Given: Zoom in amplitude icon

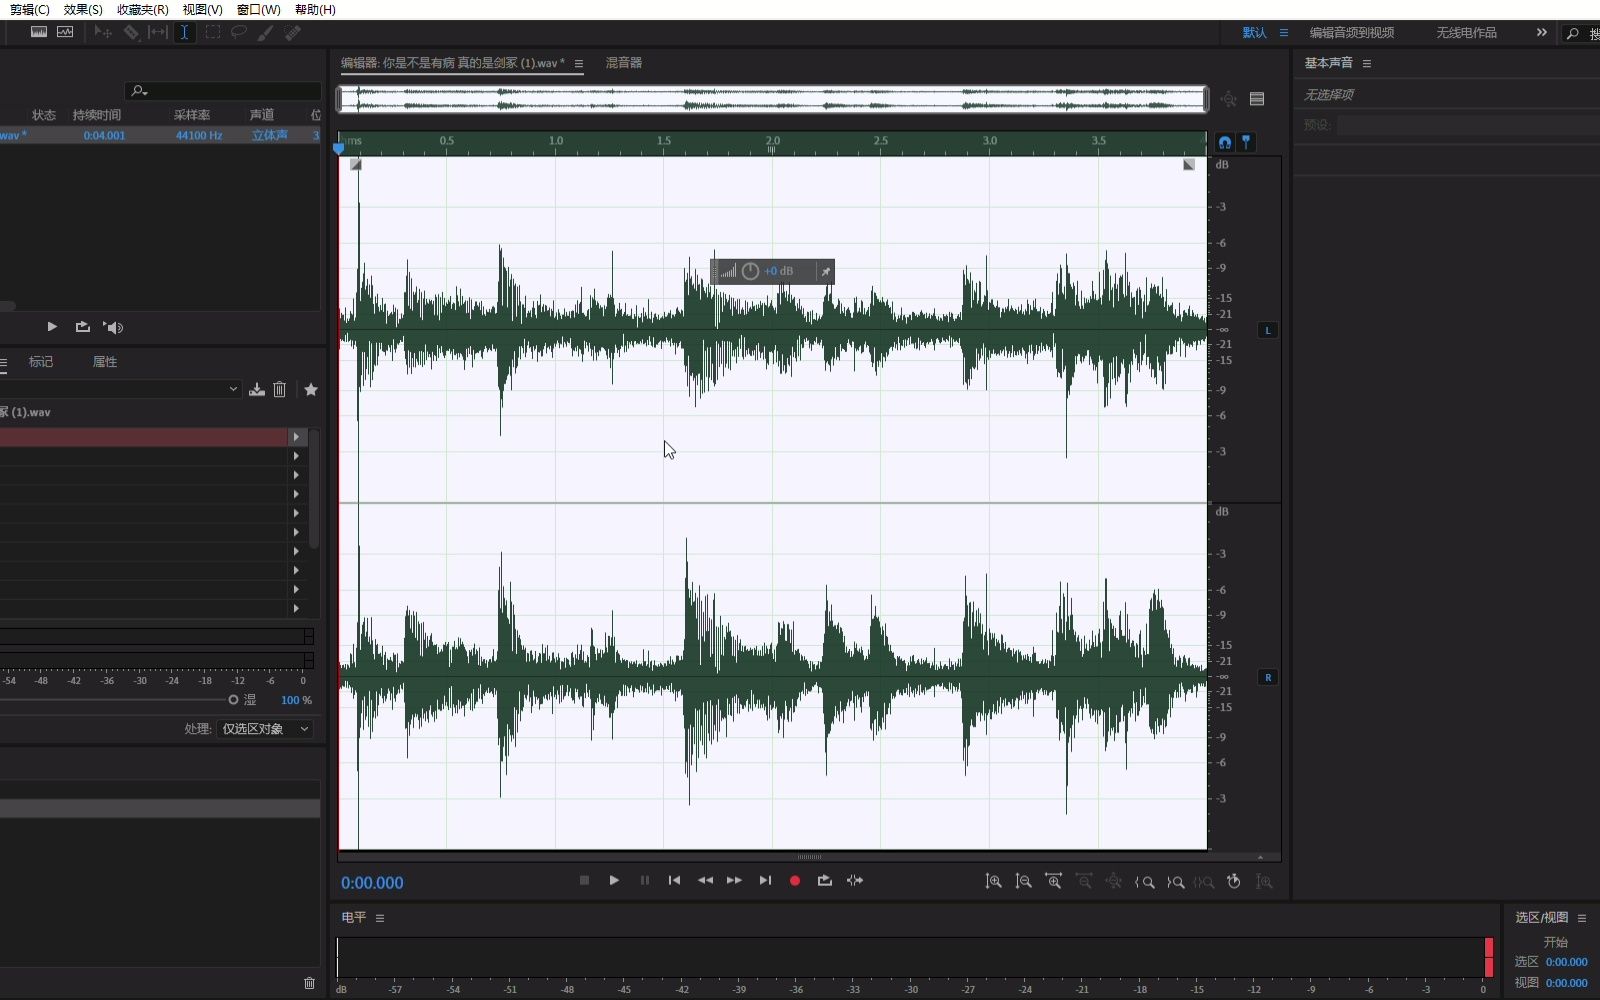Looking at the screenshot, I should point(993,881).
